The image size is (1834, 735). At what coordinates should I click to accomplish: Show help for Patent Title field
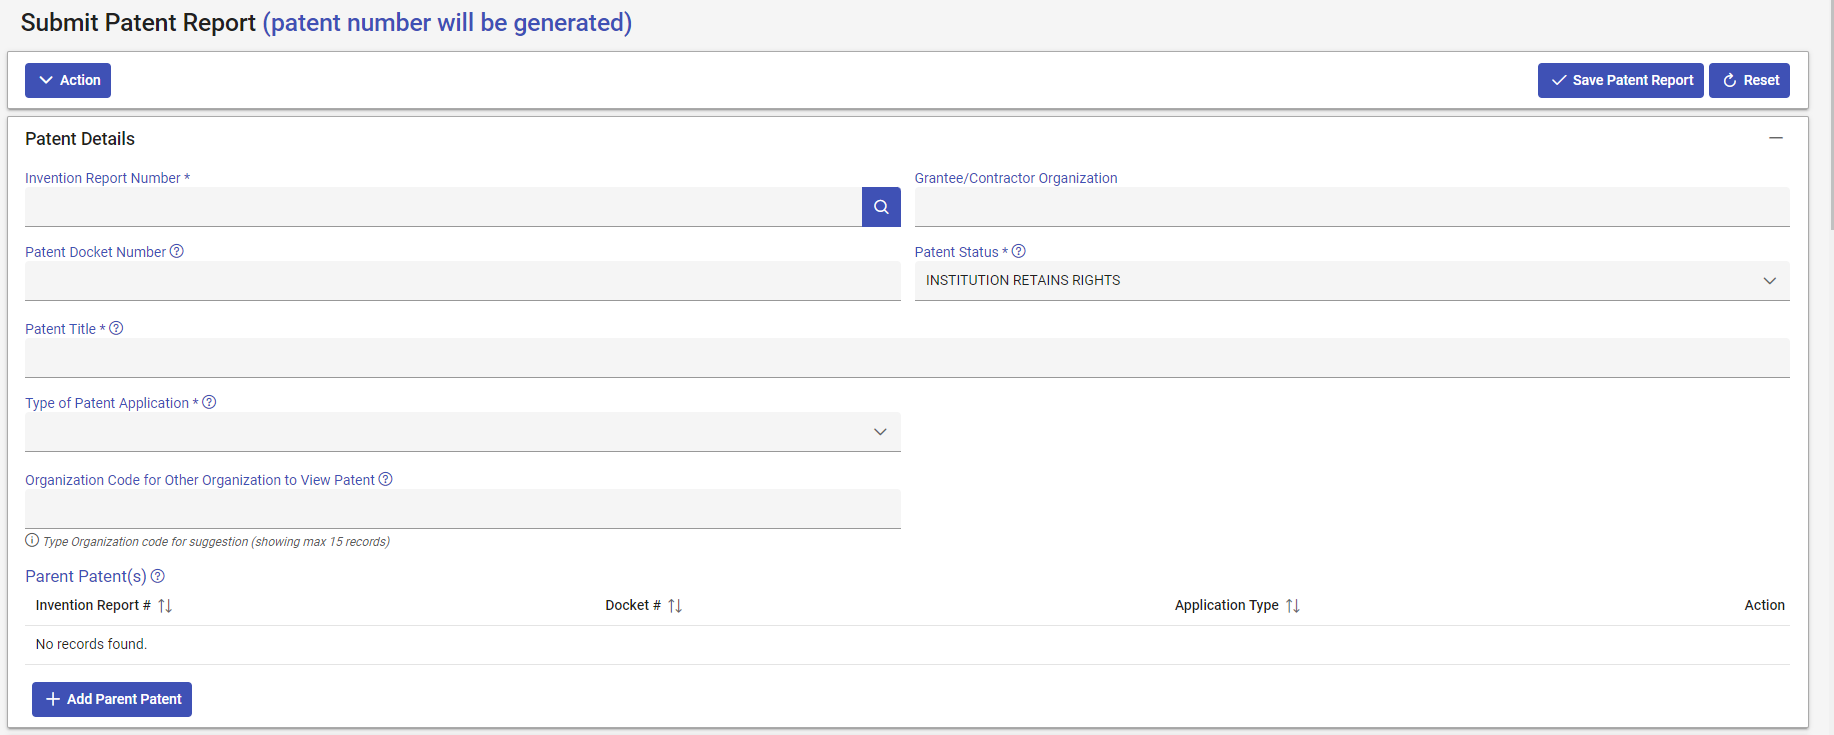116,328
